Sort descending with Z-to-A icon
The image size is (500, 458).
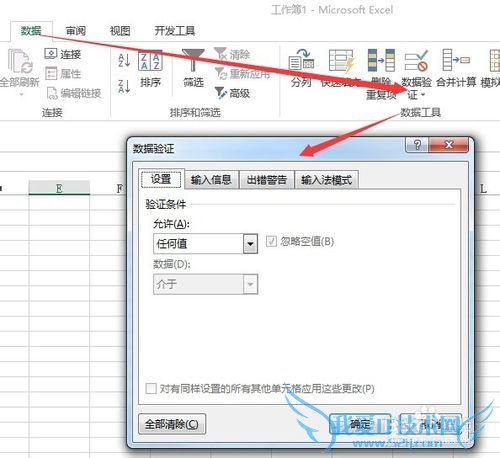(124, 86)
